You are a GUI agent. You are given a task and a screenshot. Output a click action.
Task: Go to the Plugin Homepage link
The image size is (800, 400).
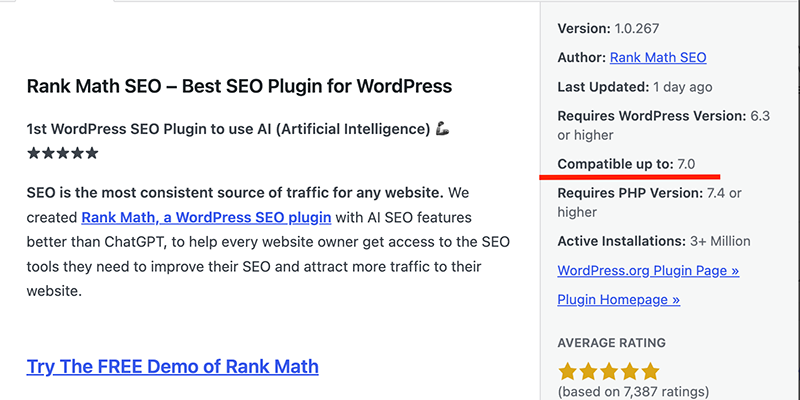pyautogui.click(x=618, y=299)
